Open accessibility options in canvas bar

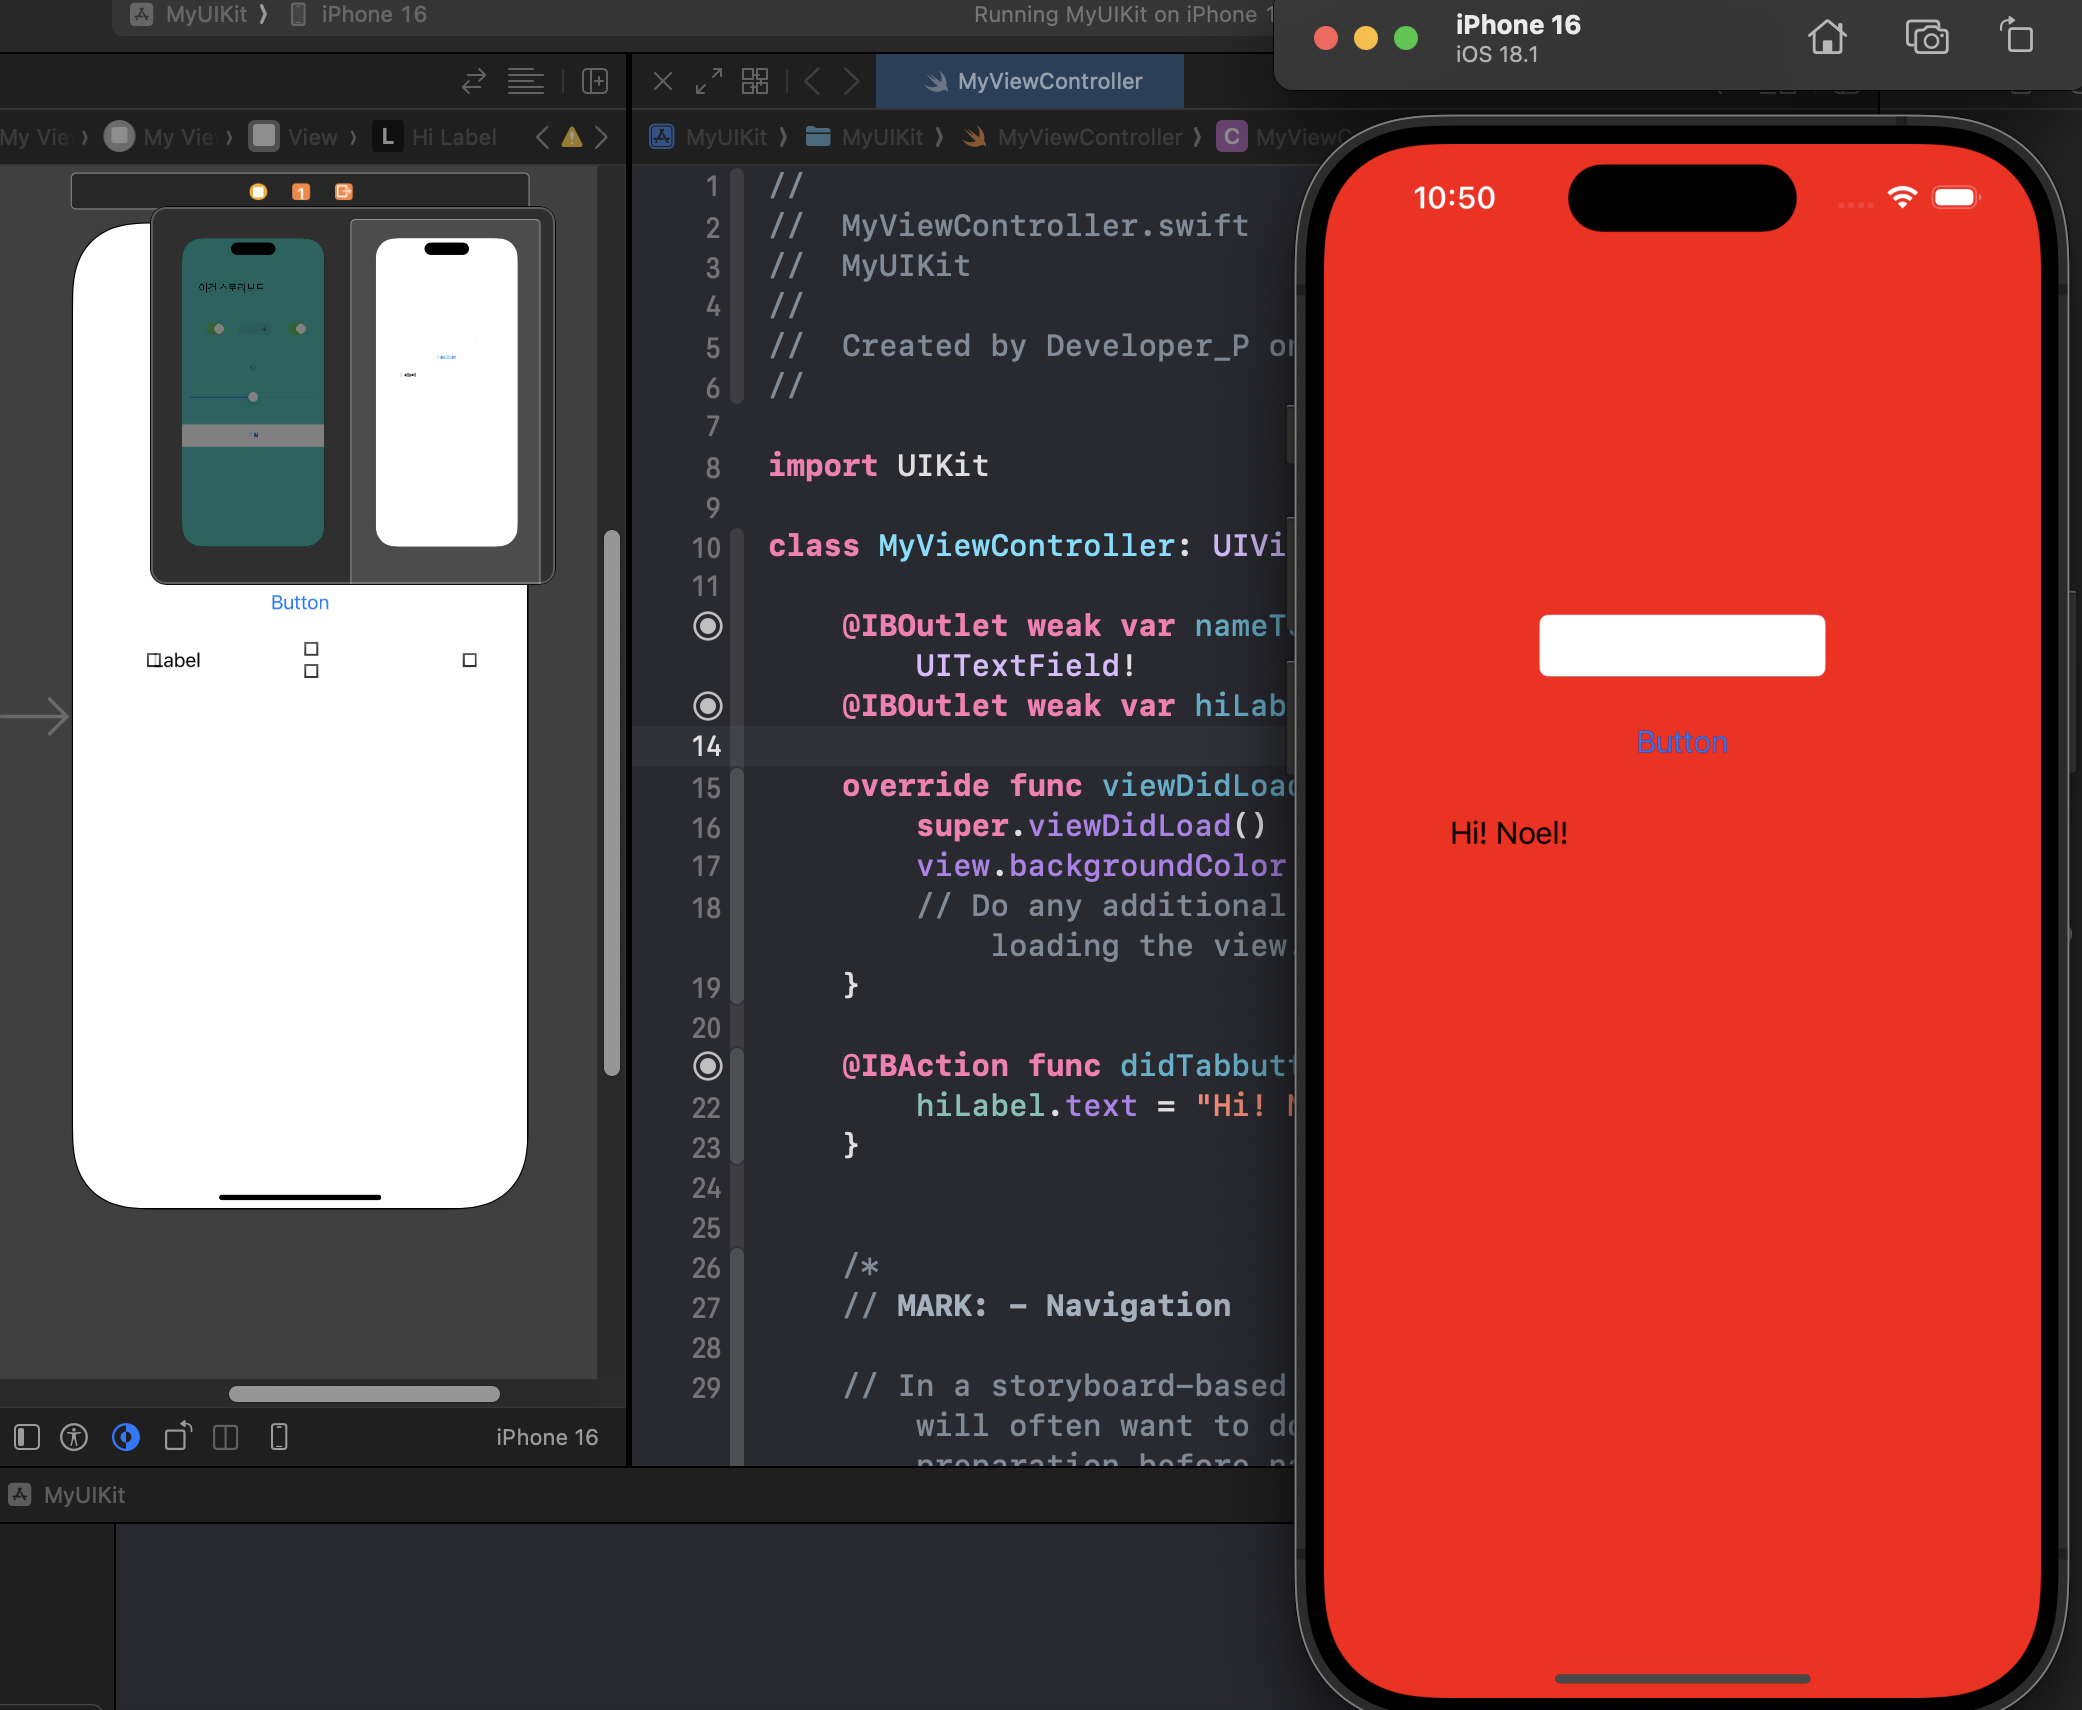coord(74,1437)
